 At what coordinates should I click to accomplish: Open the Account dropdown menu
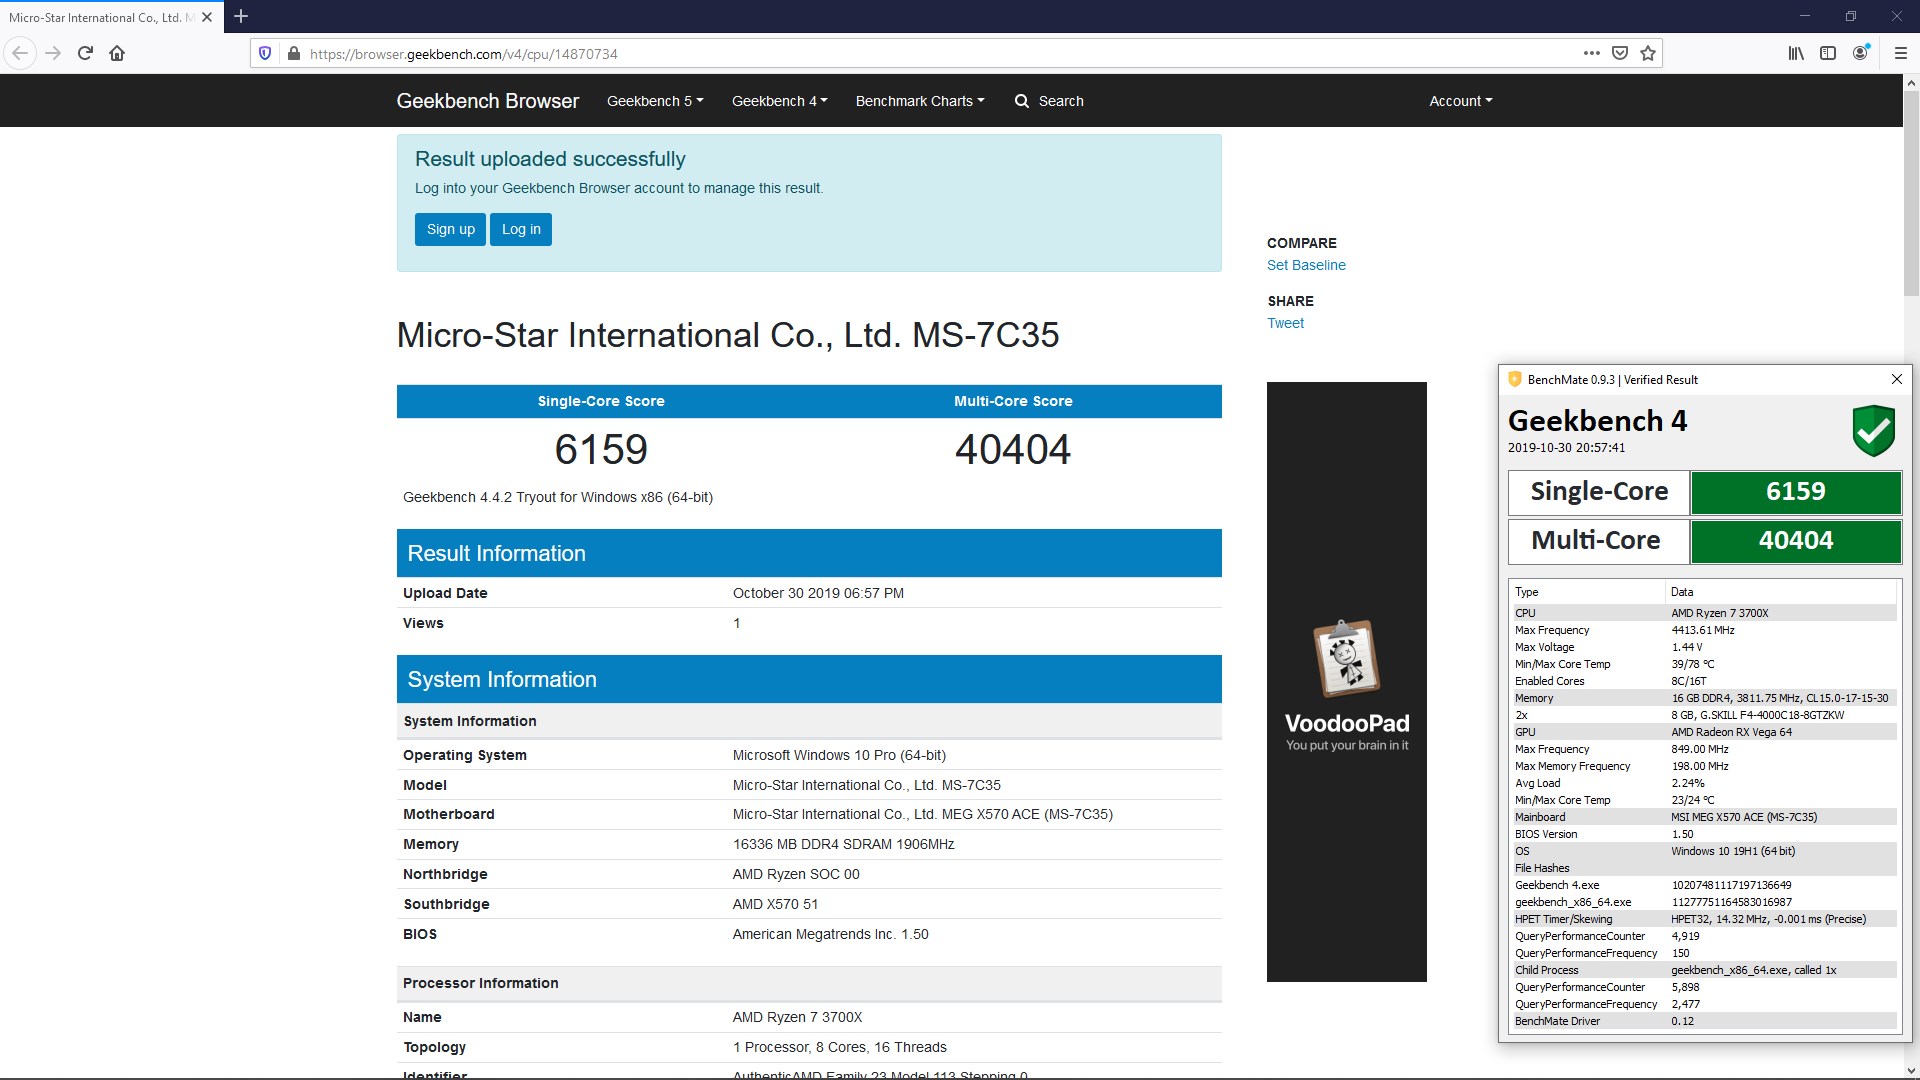1461,101
